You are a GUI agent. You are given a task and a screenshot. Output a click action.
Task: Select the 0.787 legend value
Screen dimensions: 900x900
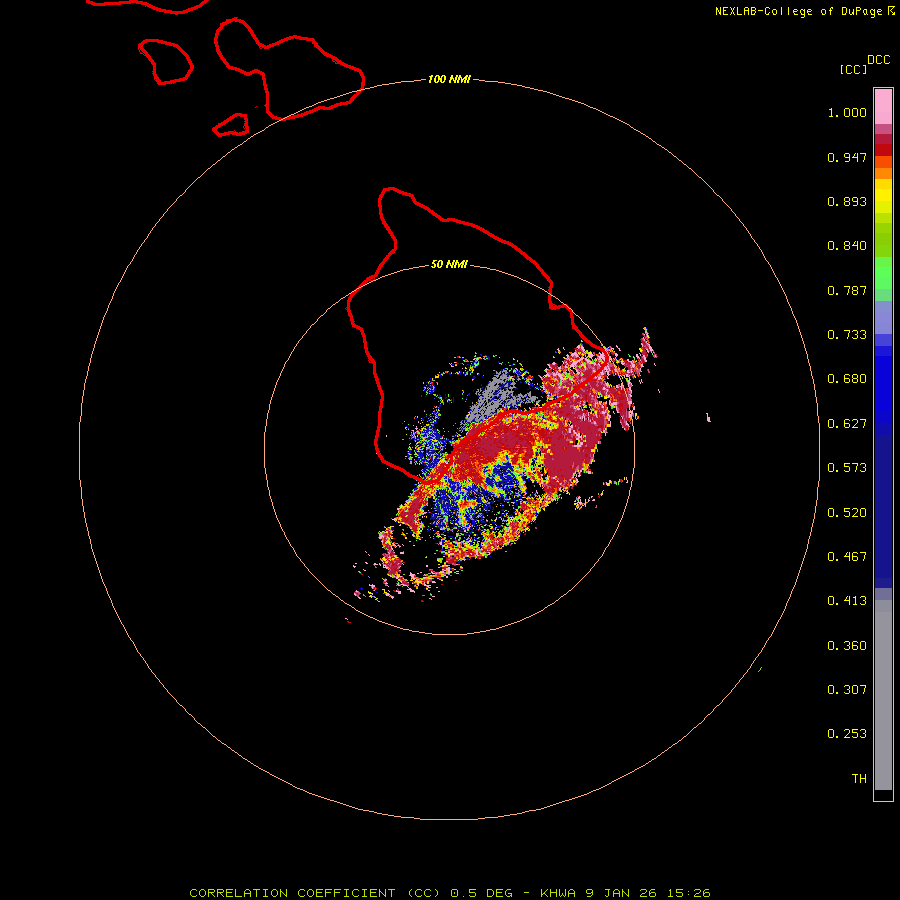[847, 290]
